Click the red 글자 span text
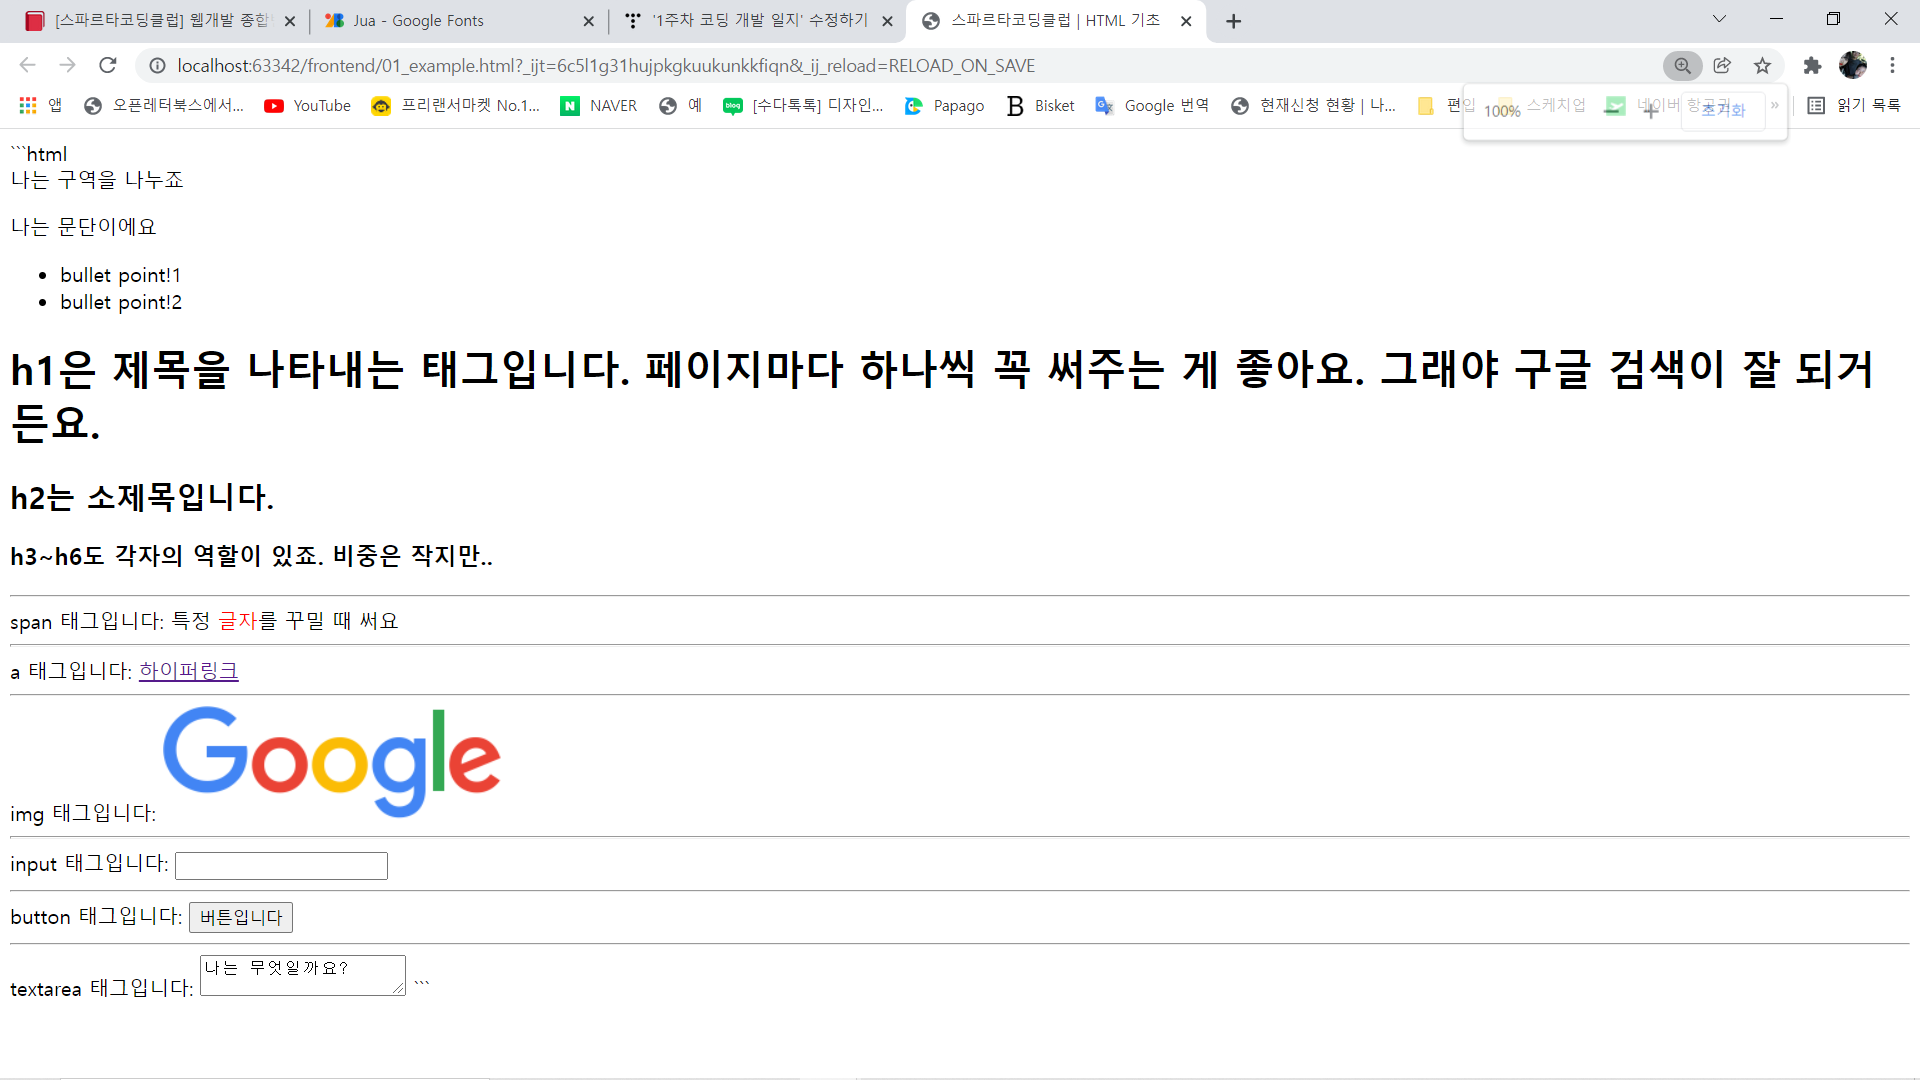Image resolution: width=1920 pixels, height=1080 pixels. (238, 621)
